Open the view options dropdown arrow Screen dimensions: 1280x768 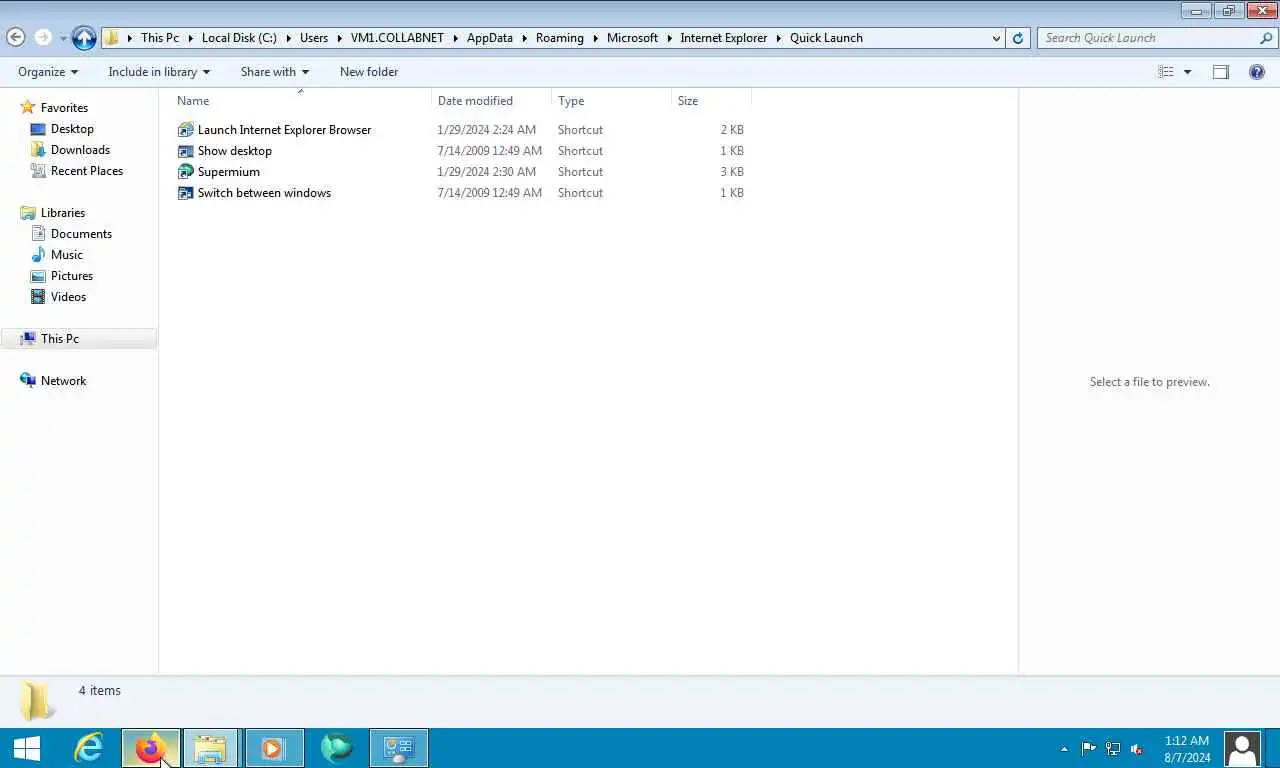tap(1188, 72)
